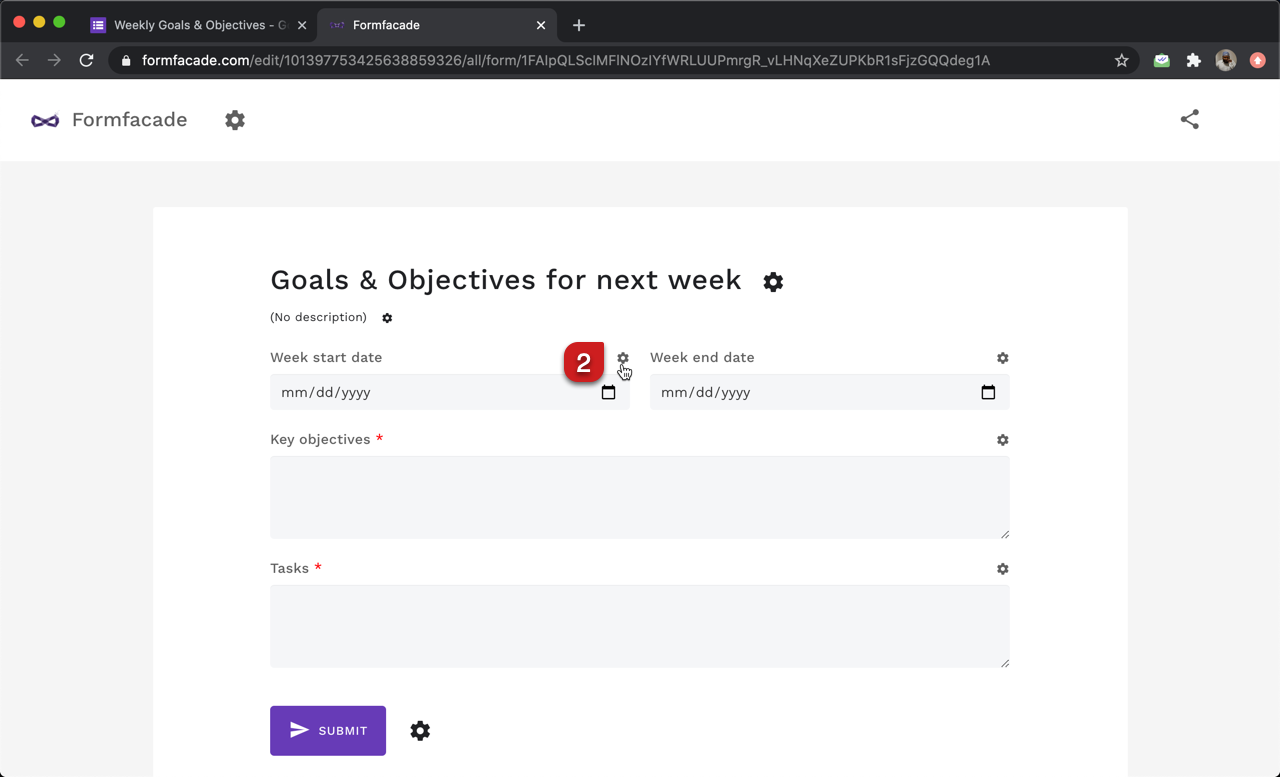The height and width of the screenshot is (777, 1280).
Task: Open settings for the Key objectives field
Action: (1002, 440)
